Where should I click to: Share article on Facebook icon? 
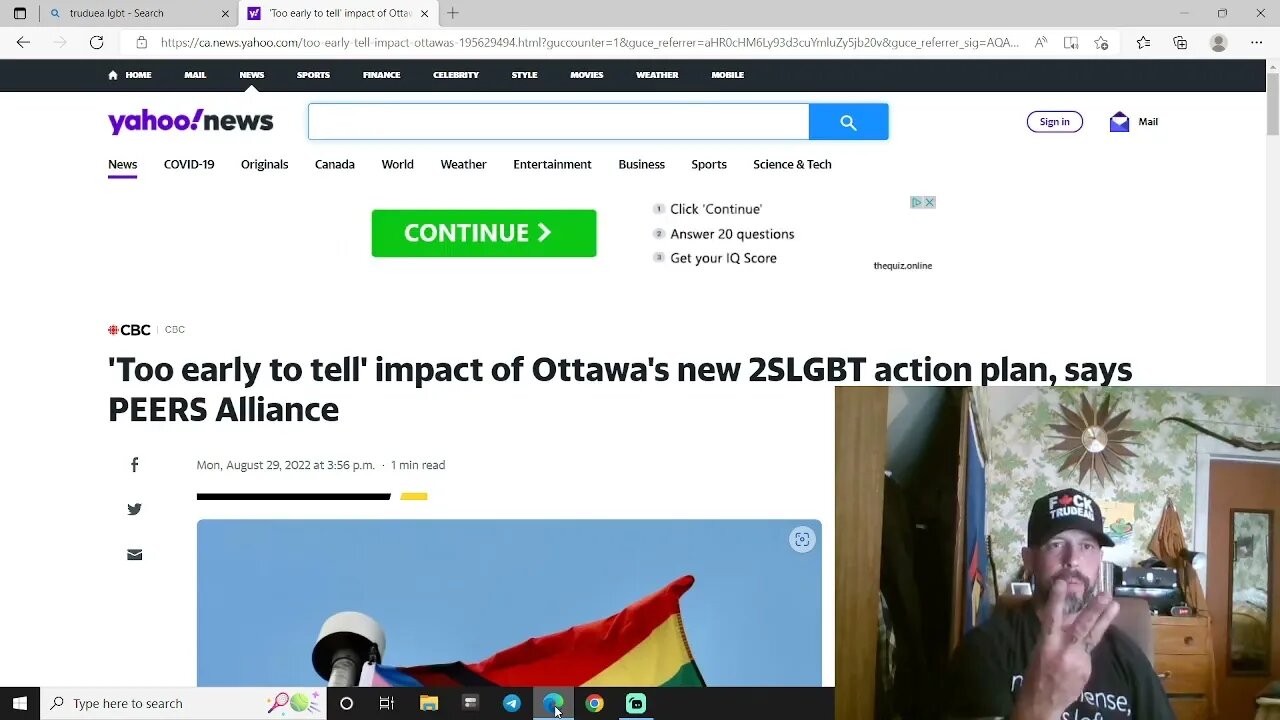[x=134, y=465]
